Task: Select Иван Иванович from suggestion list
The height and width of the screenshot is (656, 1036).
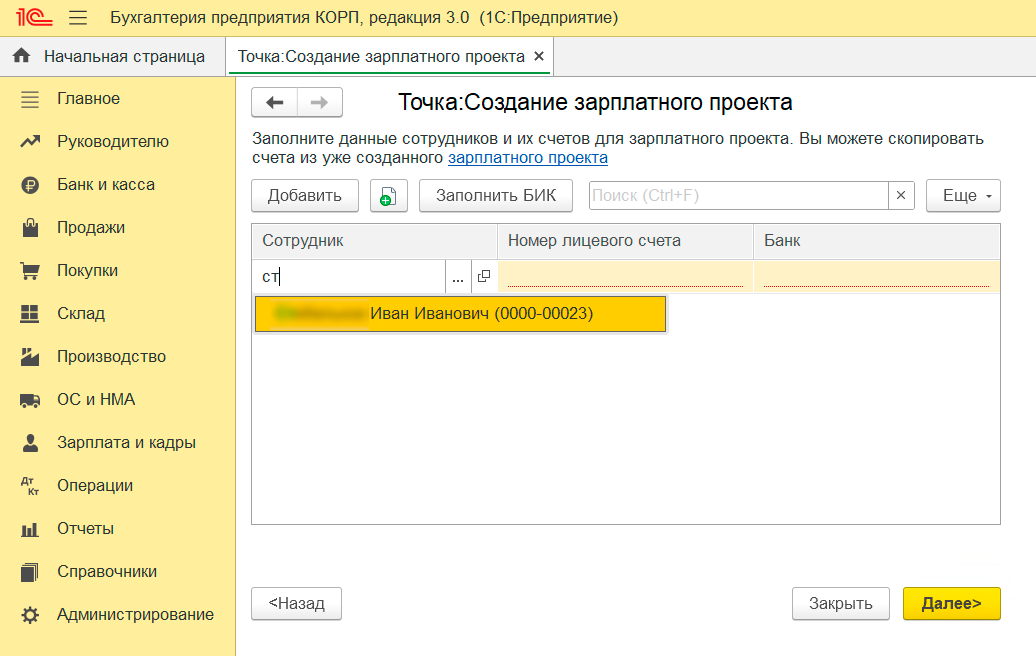Action: 460,314
